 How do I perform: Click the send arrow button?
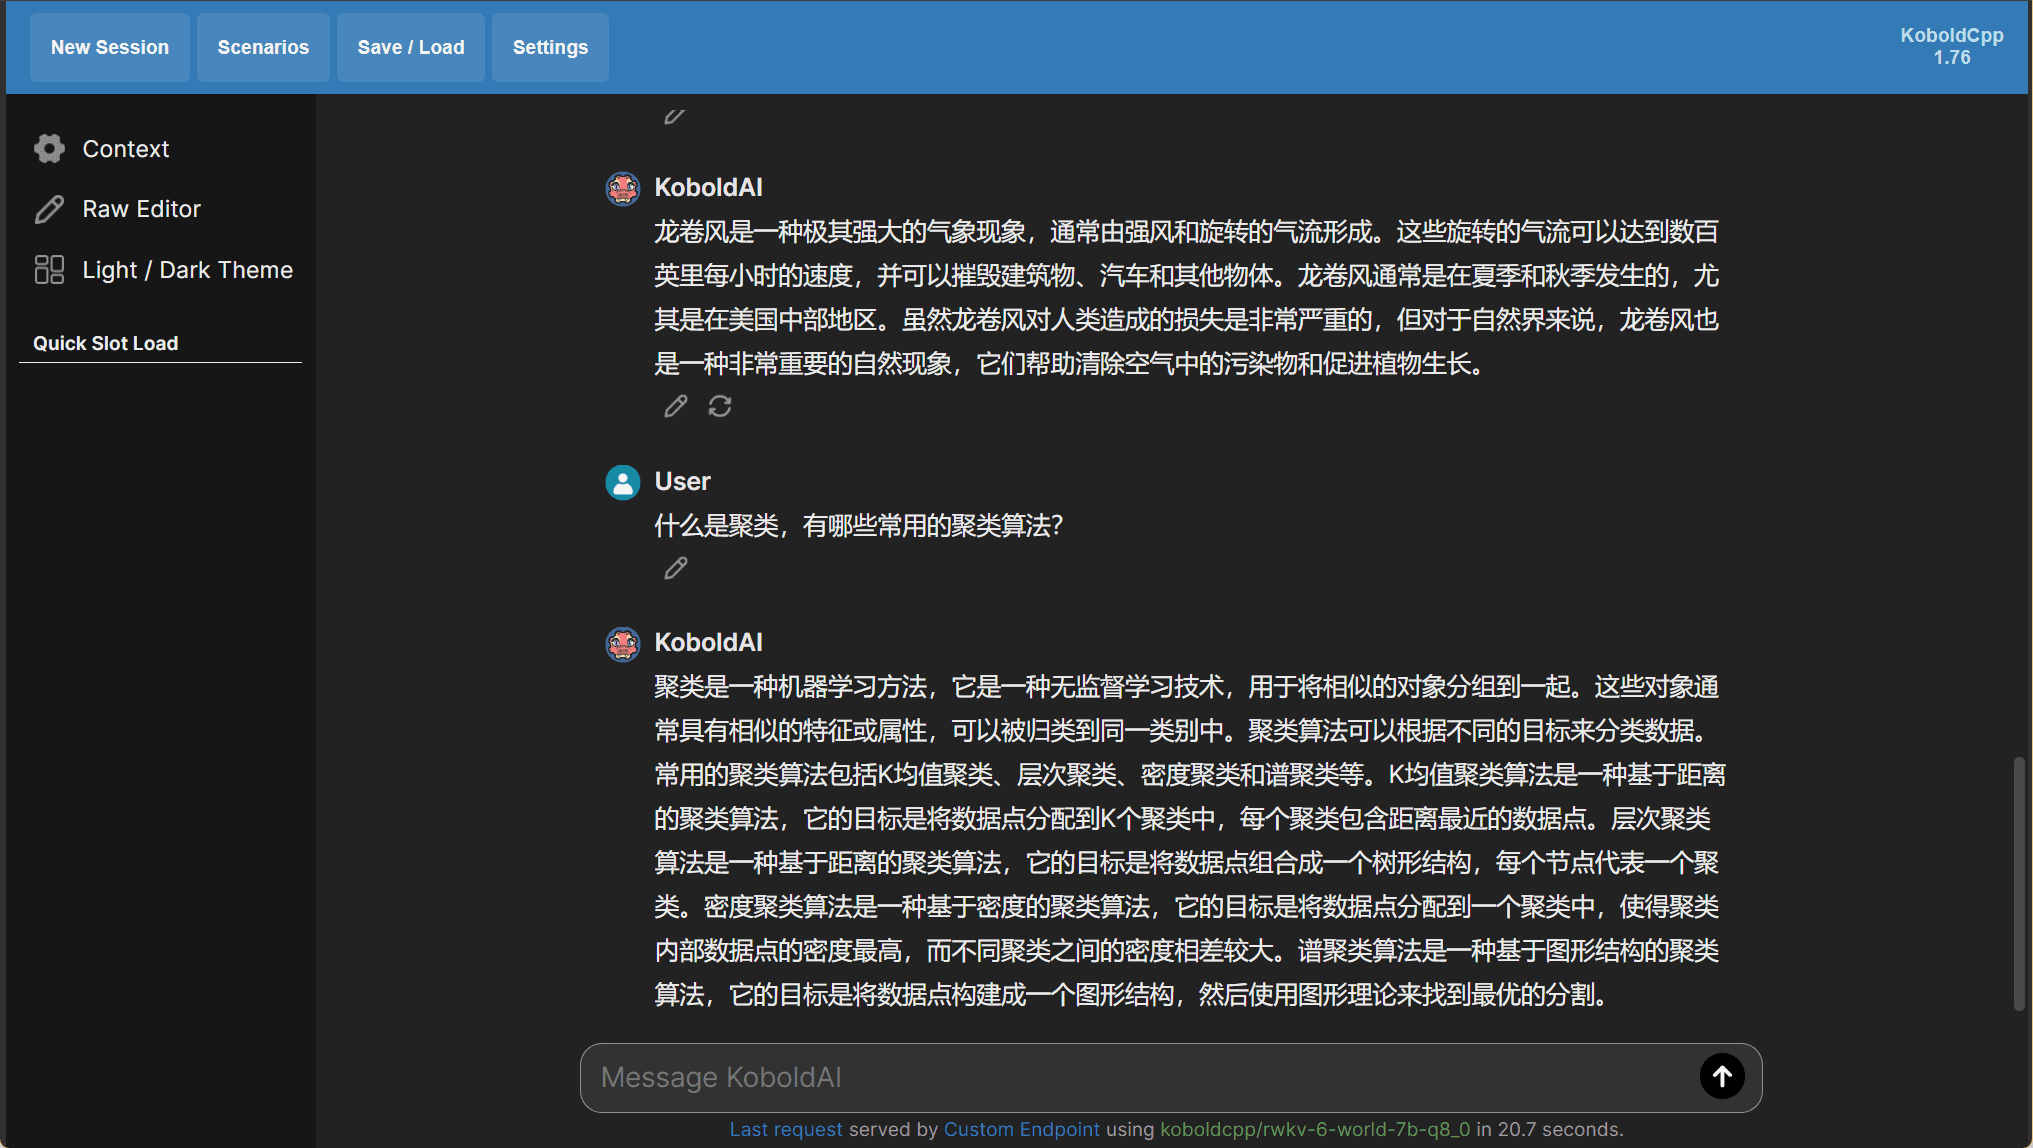(x=1722, y=1077)
